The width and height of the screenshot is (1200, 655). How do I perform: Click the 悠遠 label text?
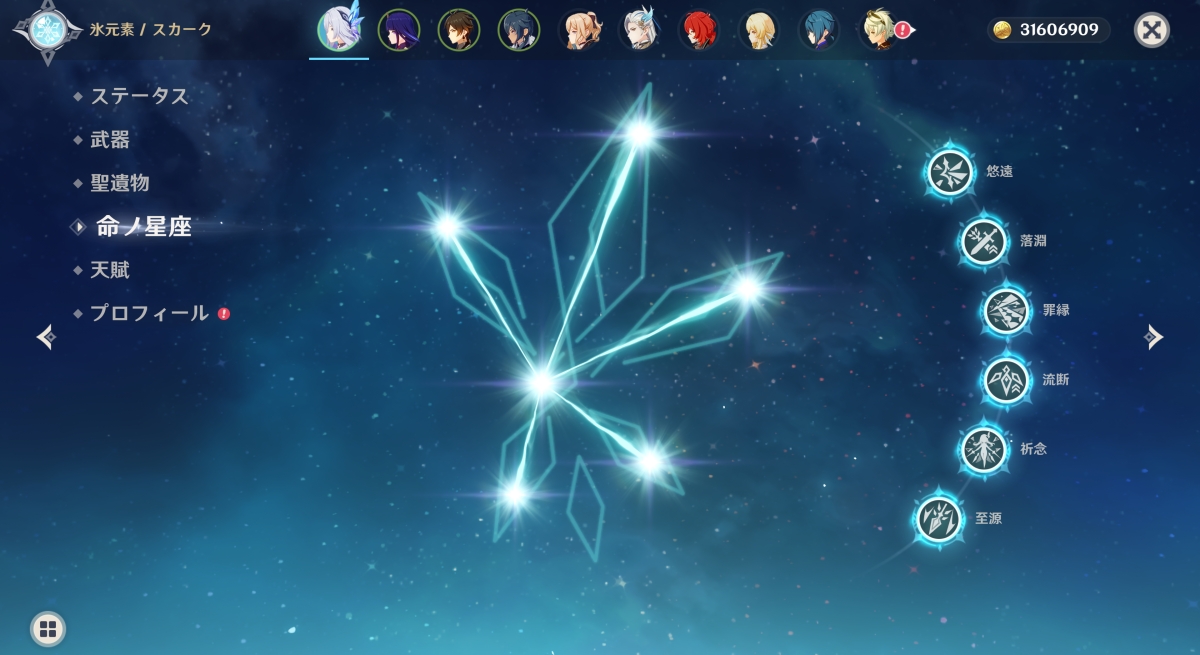pyautogui.click(x=1000, y=172)
